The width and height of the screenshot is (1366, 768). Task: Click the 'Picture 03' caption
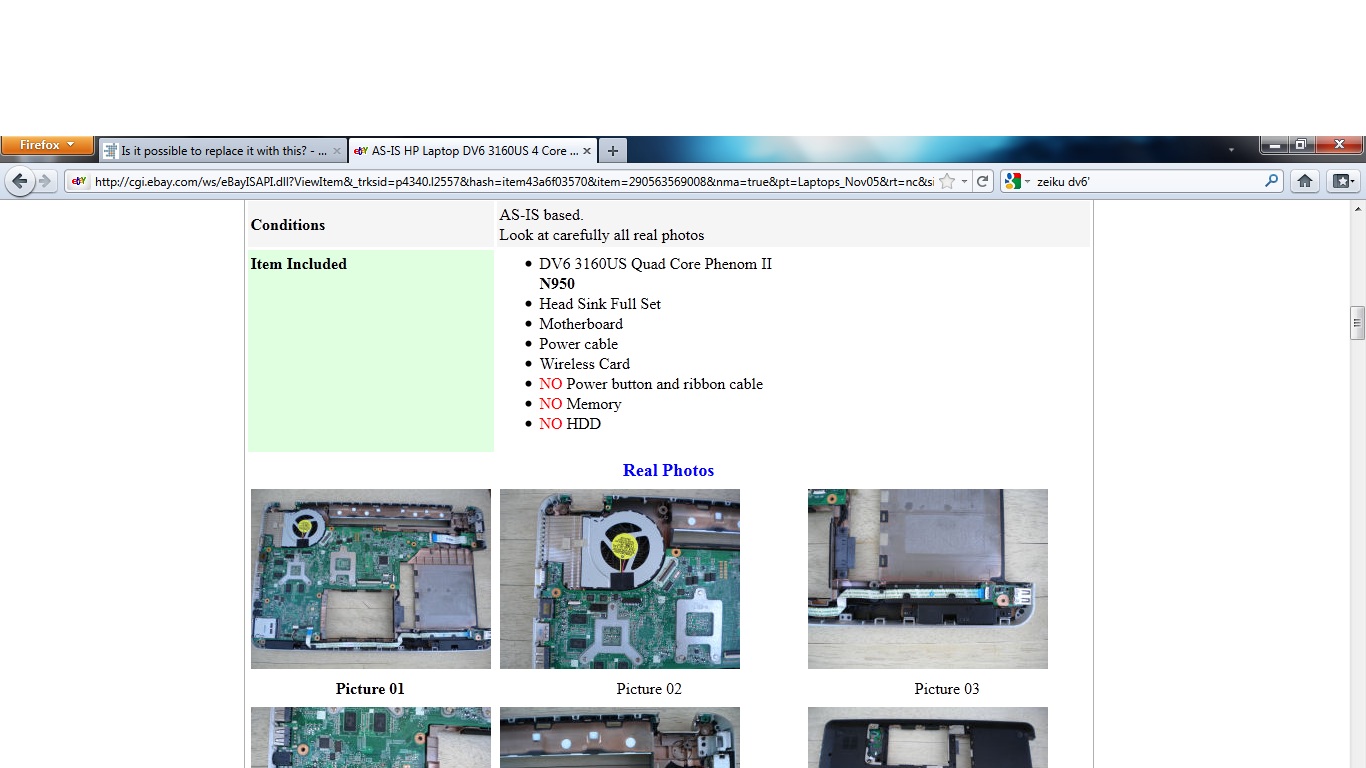coord(947,689)
